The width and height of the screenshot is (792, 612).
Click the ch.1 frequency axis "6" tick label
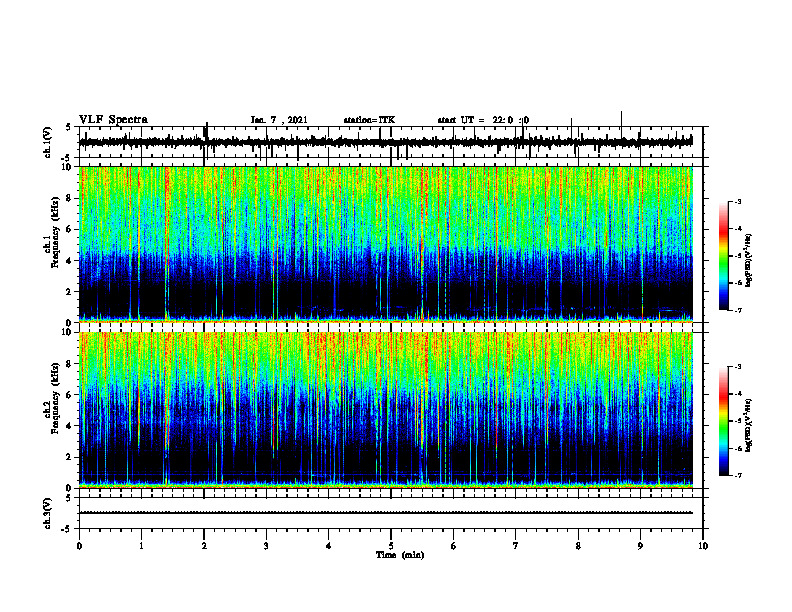(x=70, y=230)
